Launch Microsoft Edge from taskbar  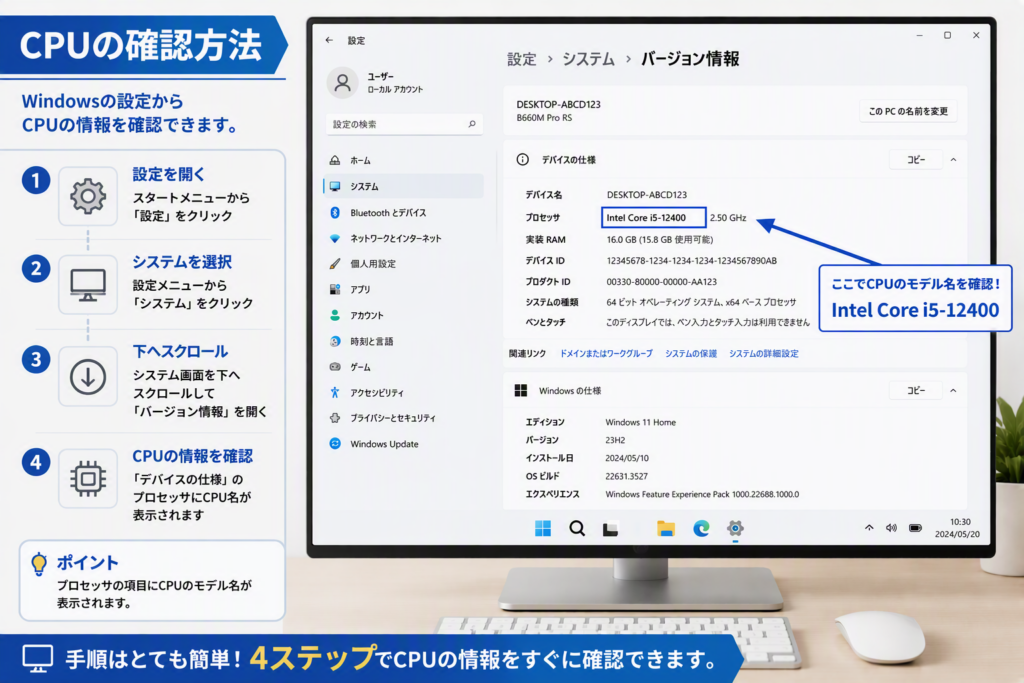coord(701,528)
